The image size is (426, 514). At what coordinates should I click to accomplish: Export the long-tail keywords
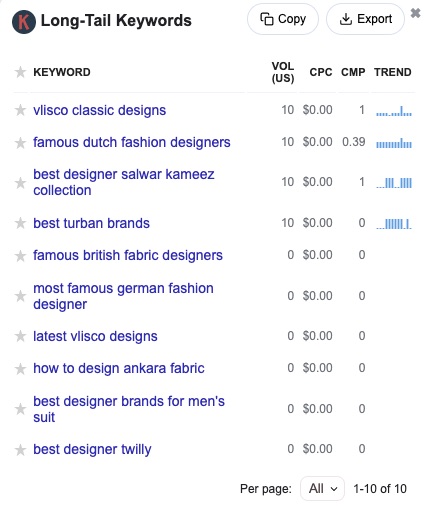point(365,19)
